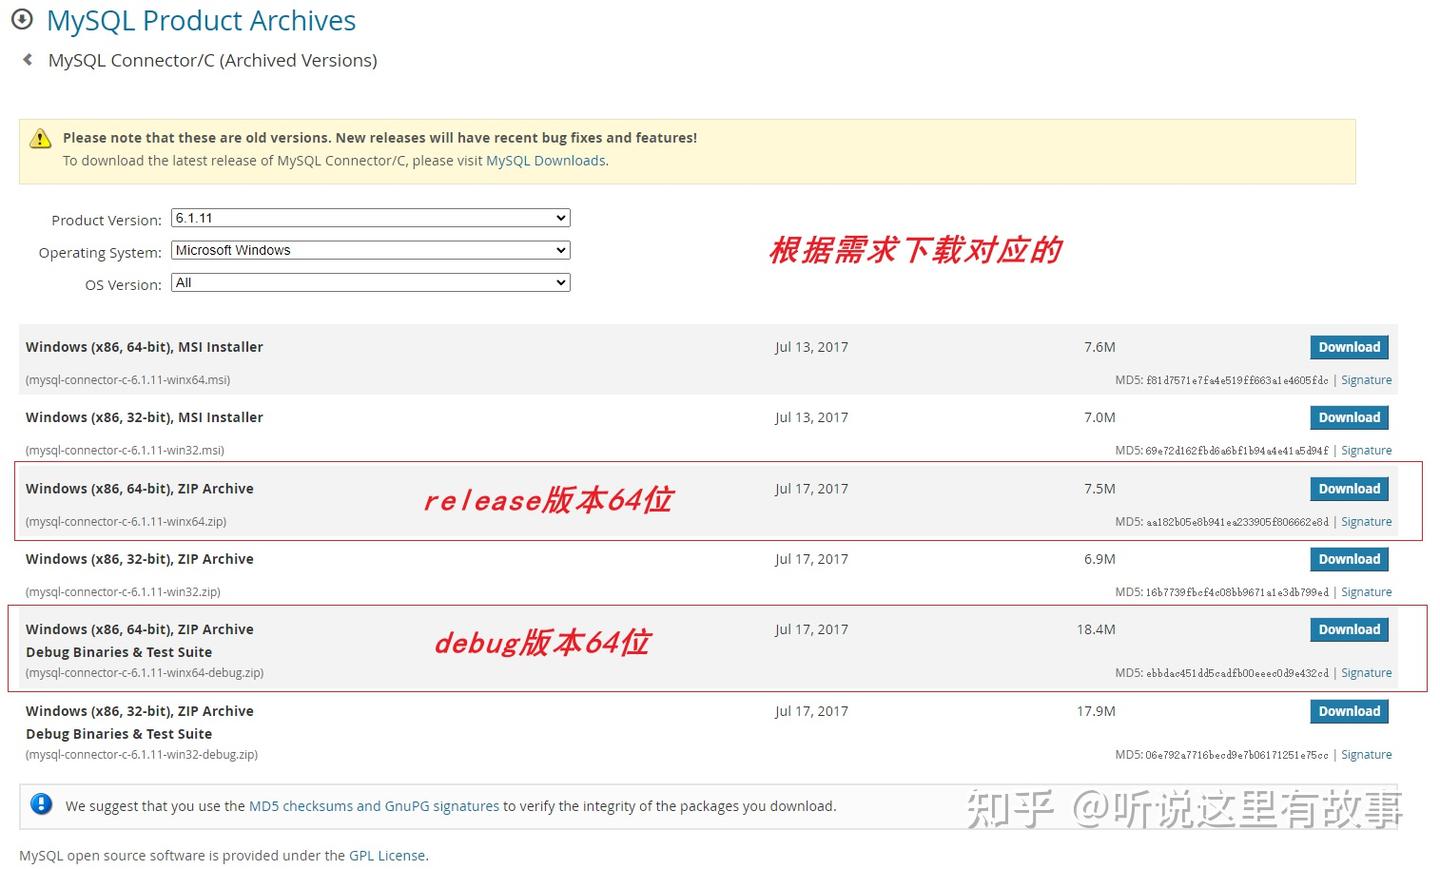Open the MySQL Downloads link
Screen dimensions: 1440x869
[x=545, y=160]
